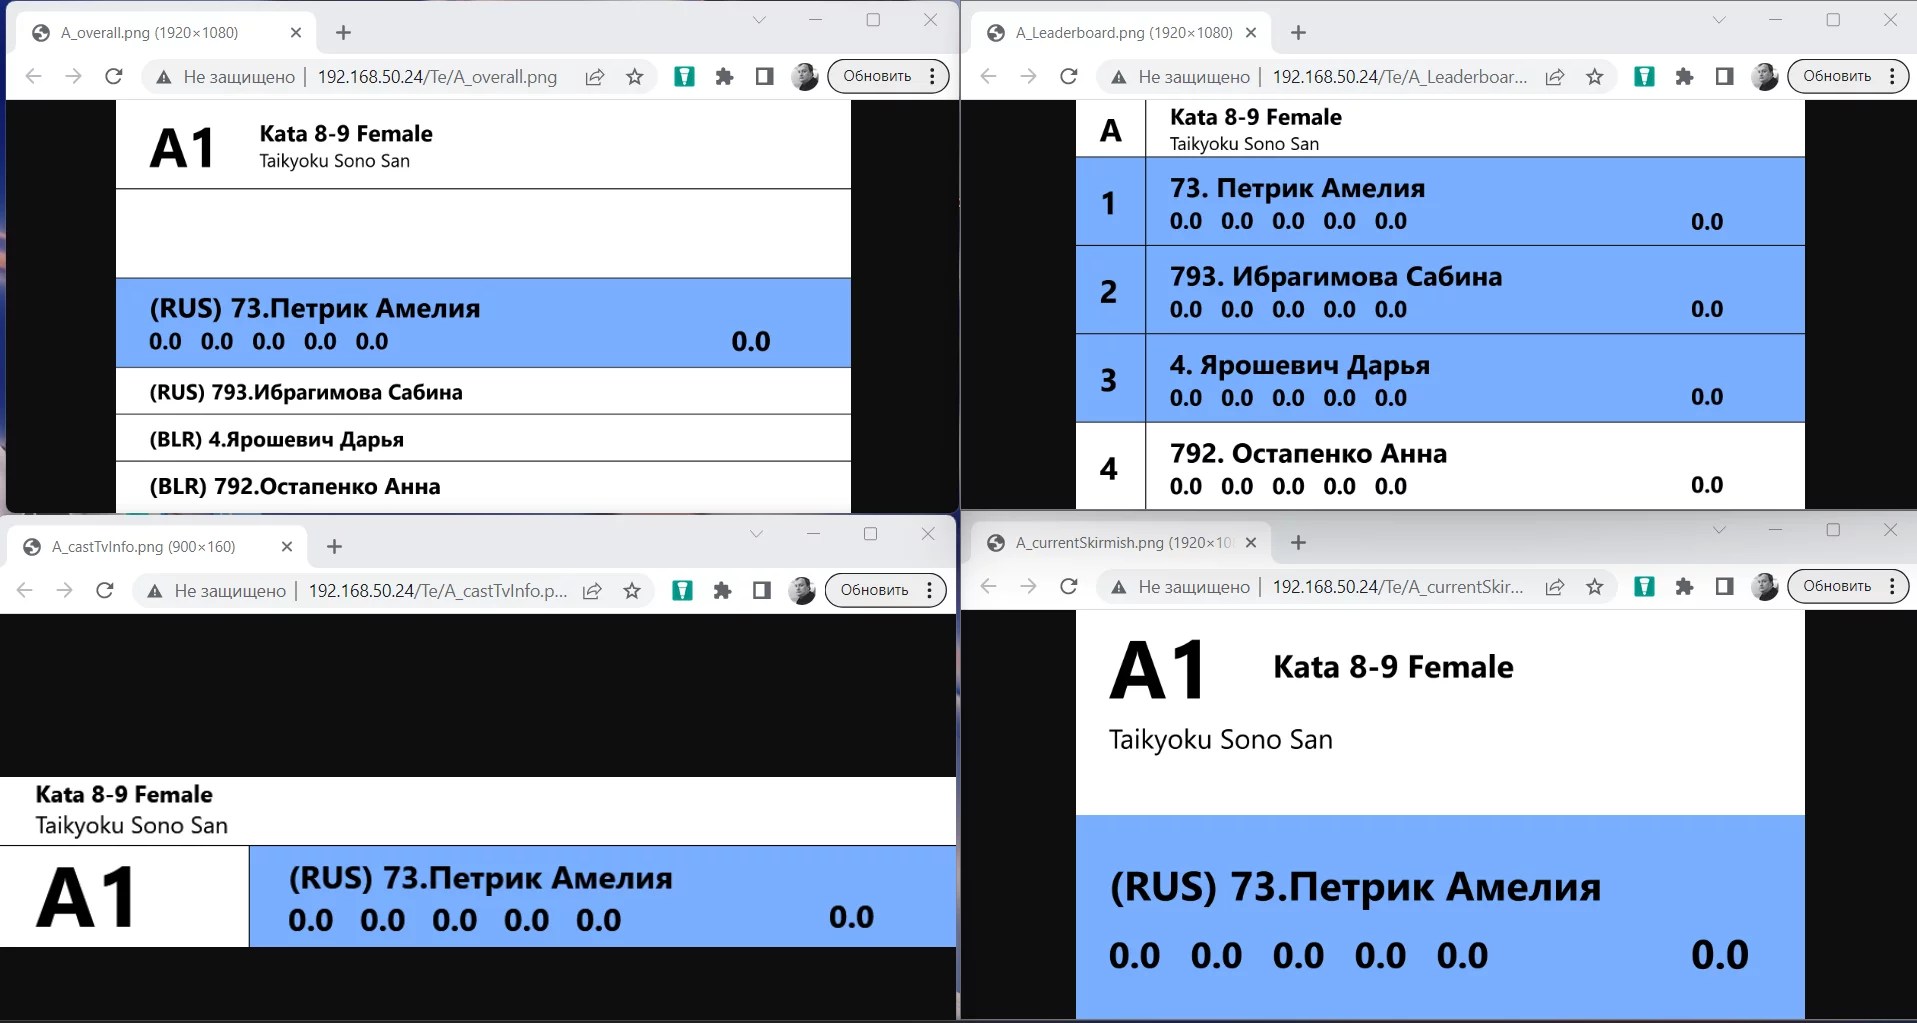1917x1023 pixels.
Task: Open a new tab in A_castTvInfo window
Action: [x=335, y=547]
